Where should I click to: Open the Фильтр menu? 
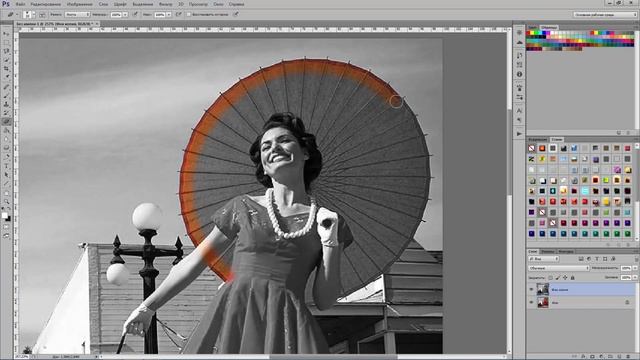click(x=166, y=4)
